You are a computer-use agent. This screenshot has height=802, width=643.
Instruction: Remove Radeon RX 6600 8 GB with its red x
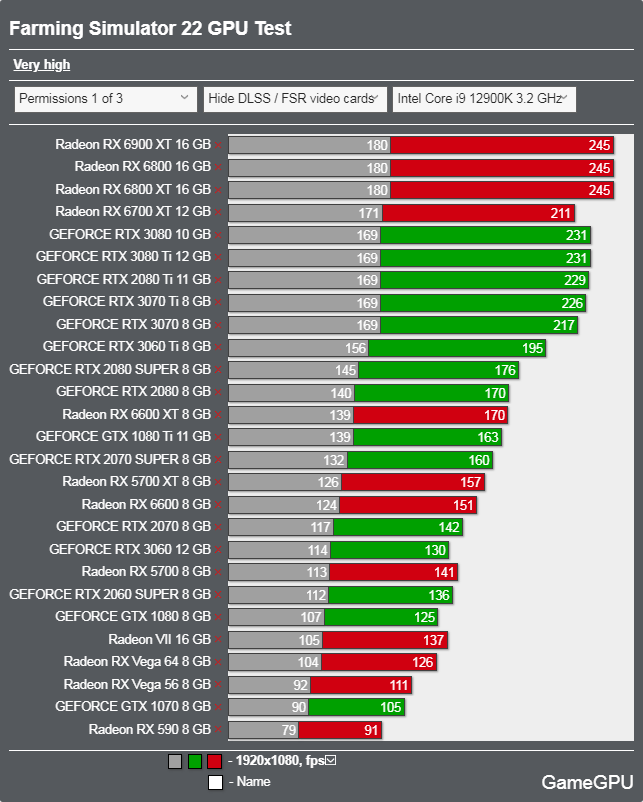218,505
